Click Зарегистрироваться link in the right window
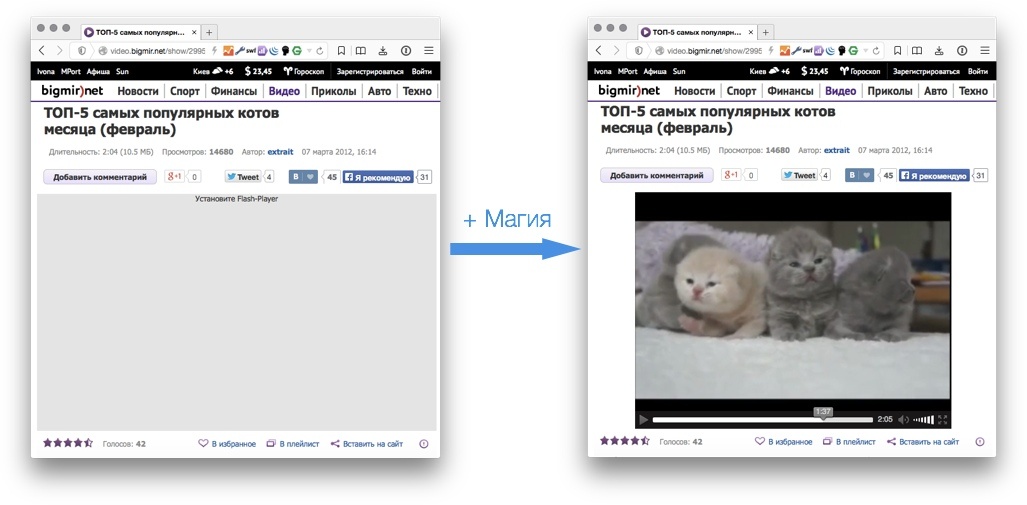1027x505 pixels. pos(926,71)
